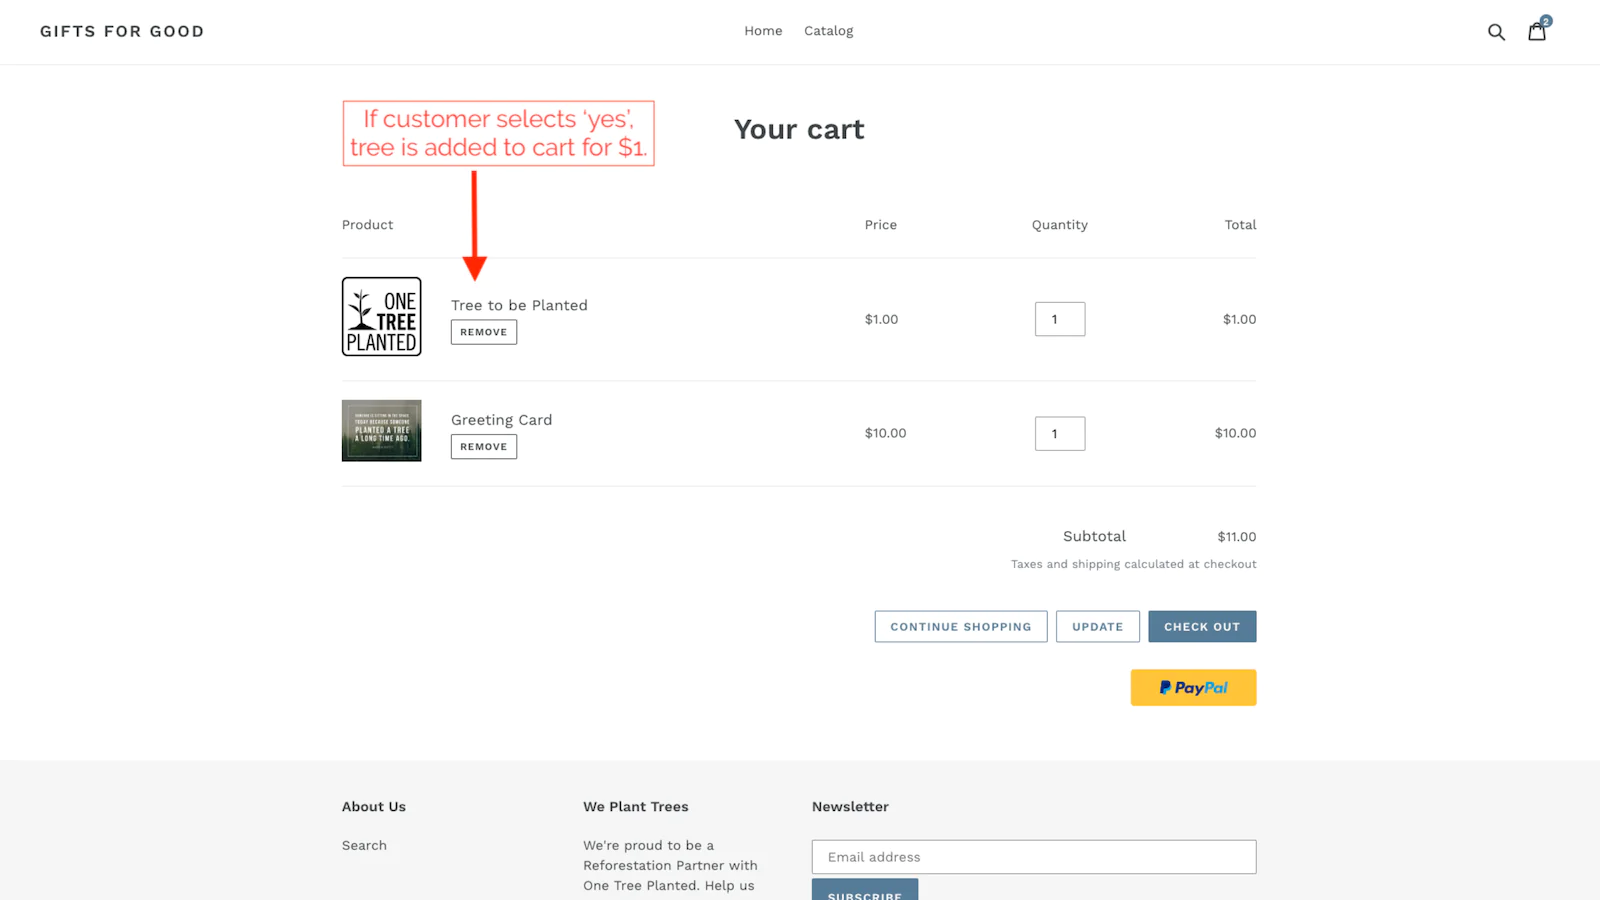Click the footer Search link
Viewport: 1600px width, 900px height.
(364, 845)
